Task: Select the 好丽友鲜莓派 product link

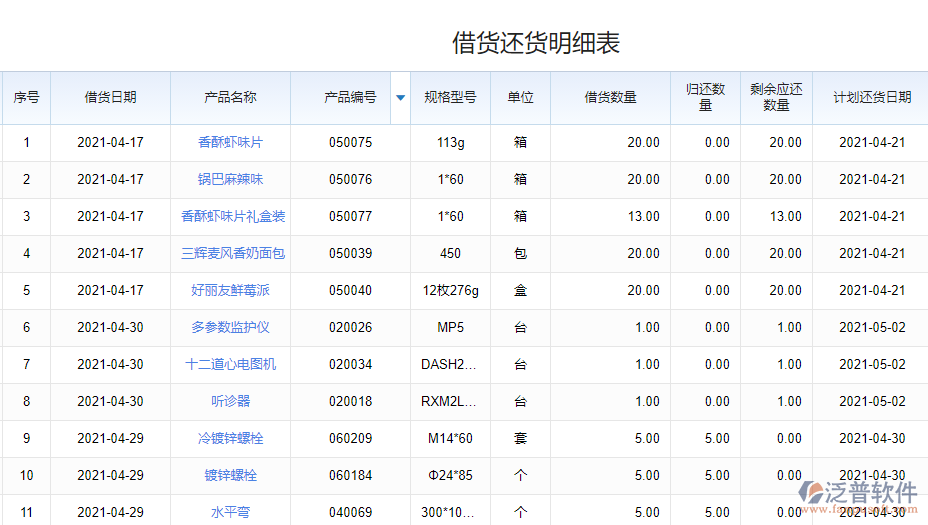Action: (x=230, y=291)
